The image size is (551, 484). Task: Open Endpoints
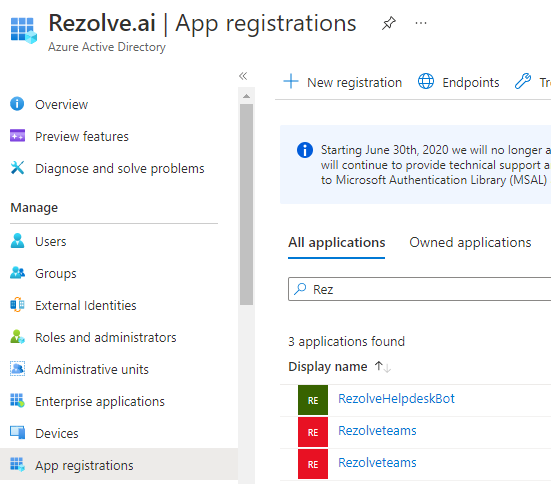click(471, 83)
